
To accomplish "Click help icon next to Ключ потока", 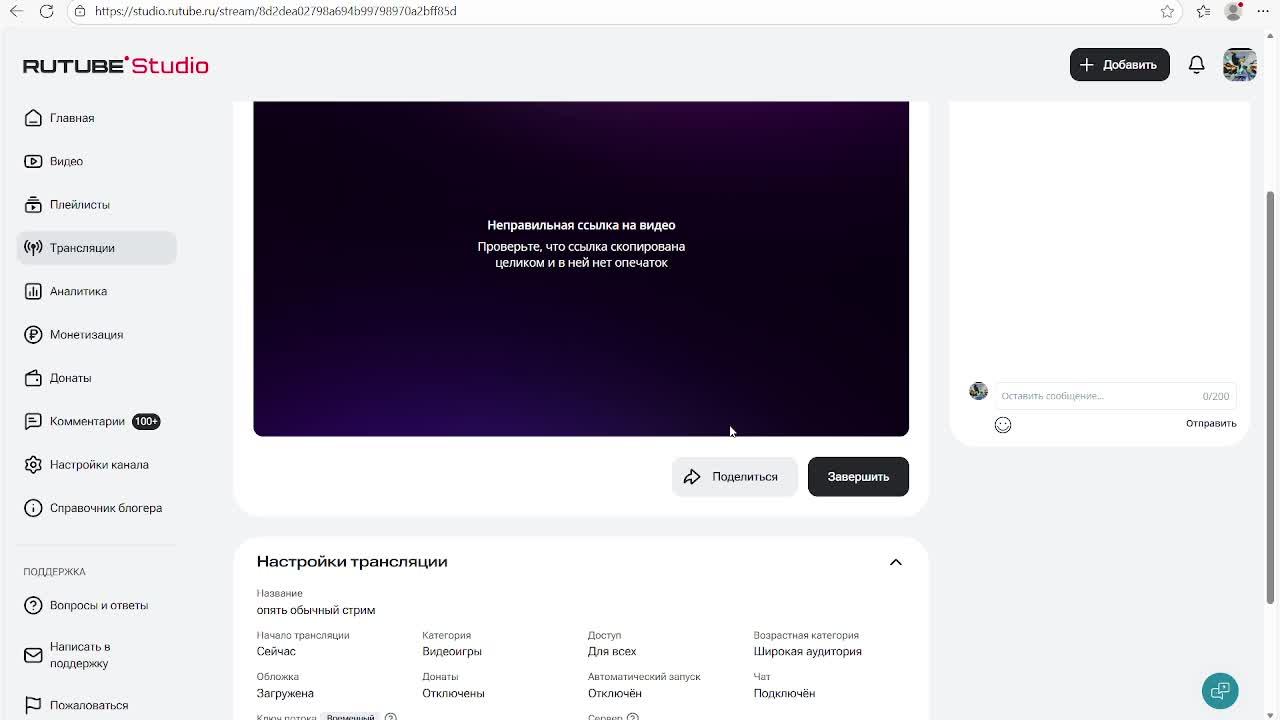I will 391,717.
